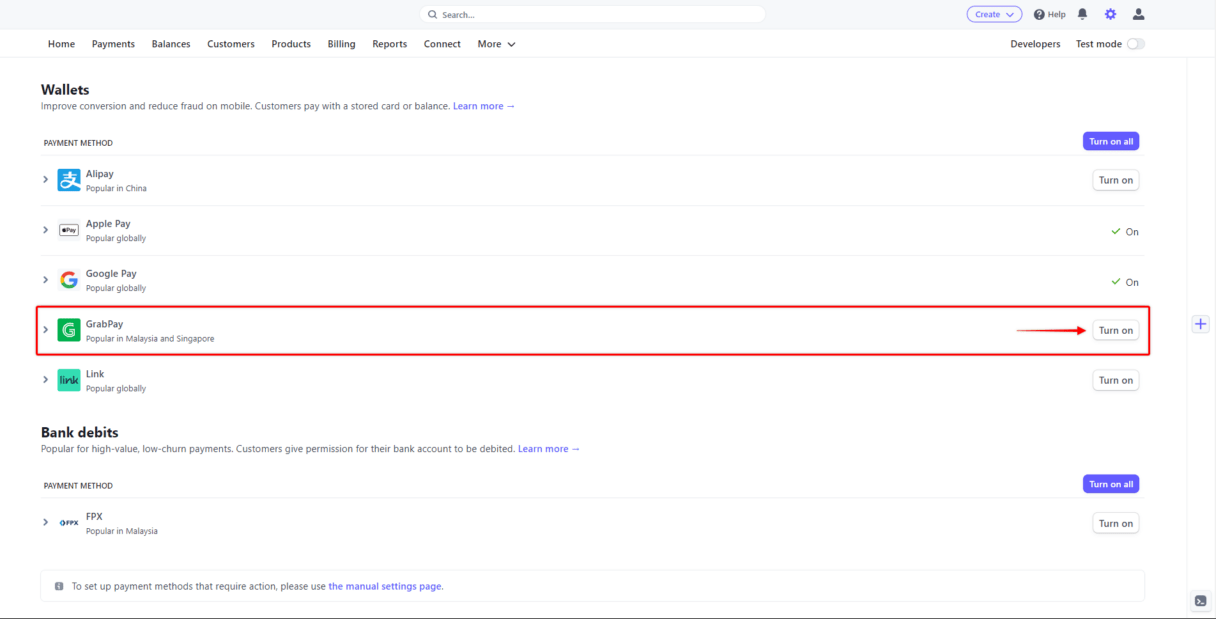Open the Reports tab
1216x619 pixels.
(389, 44)
